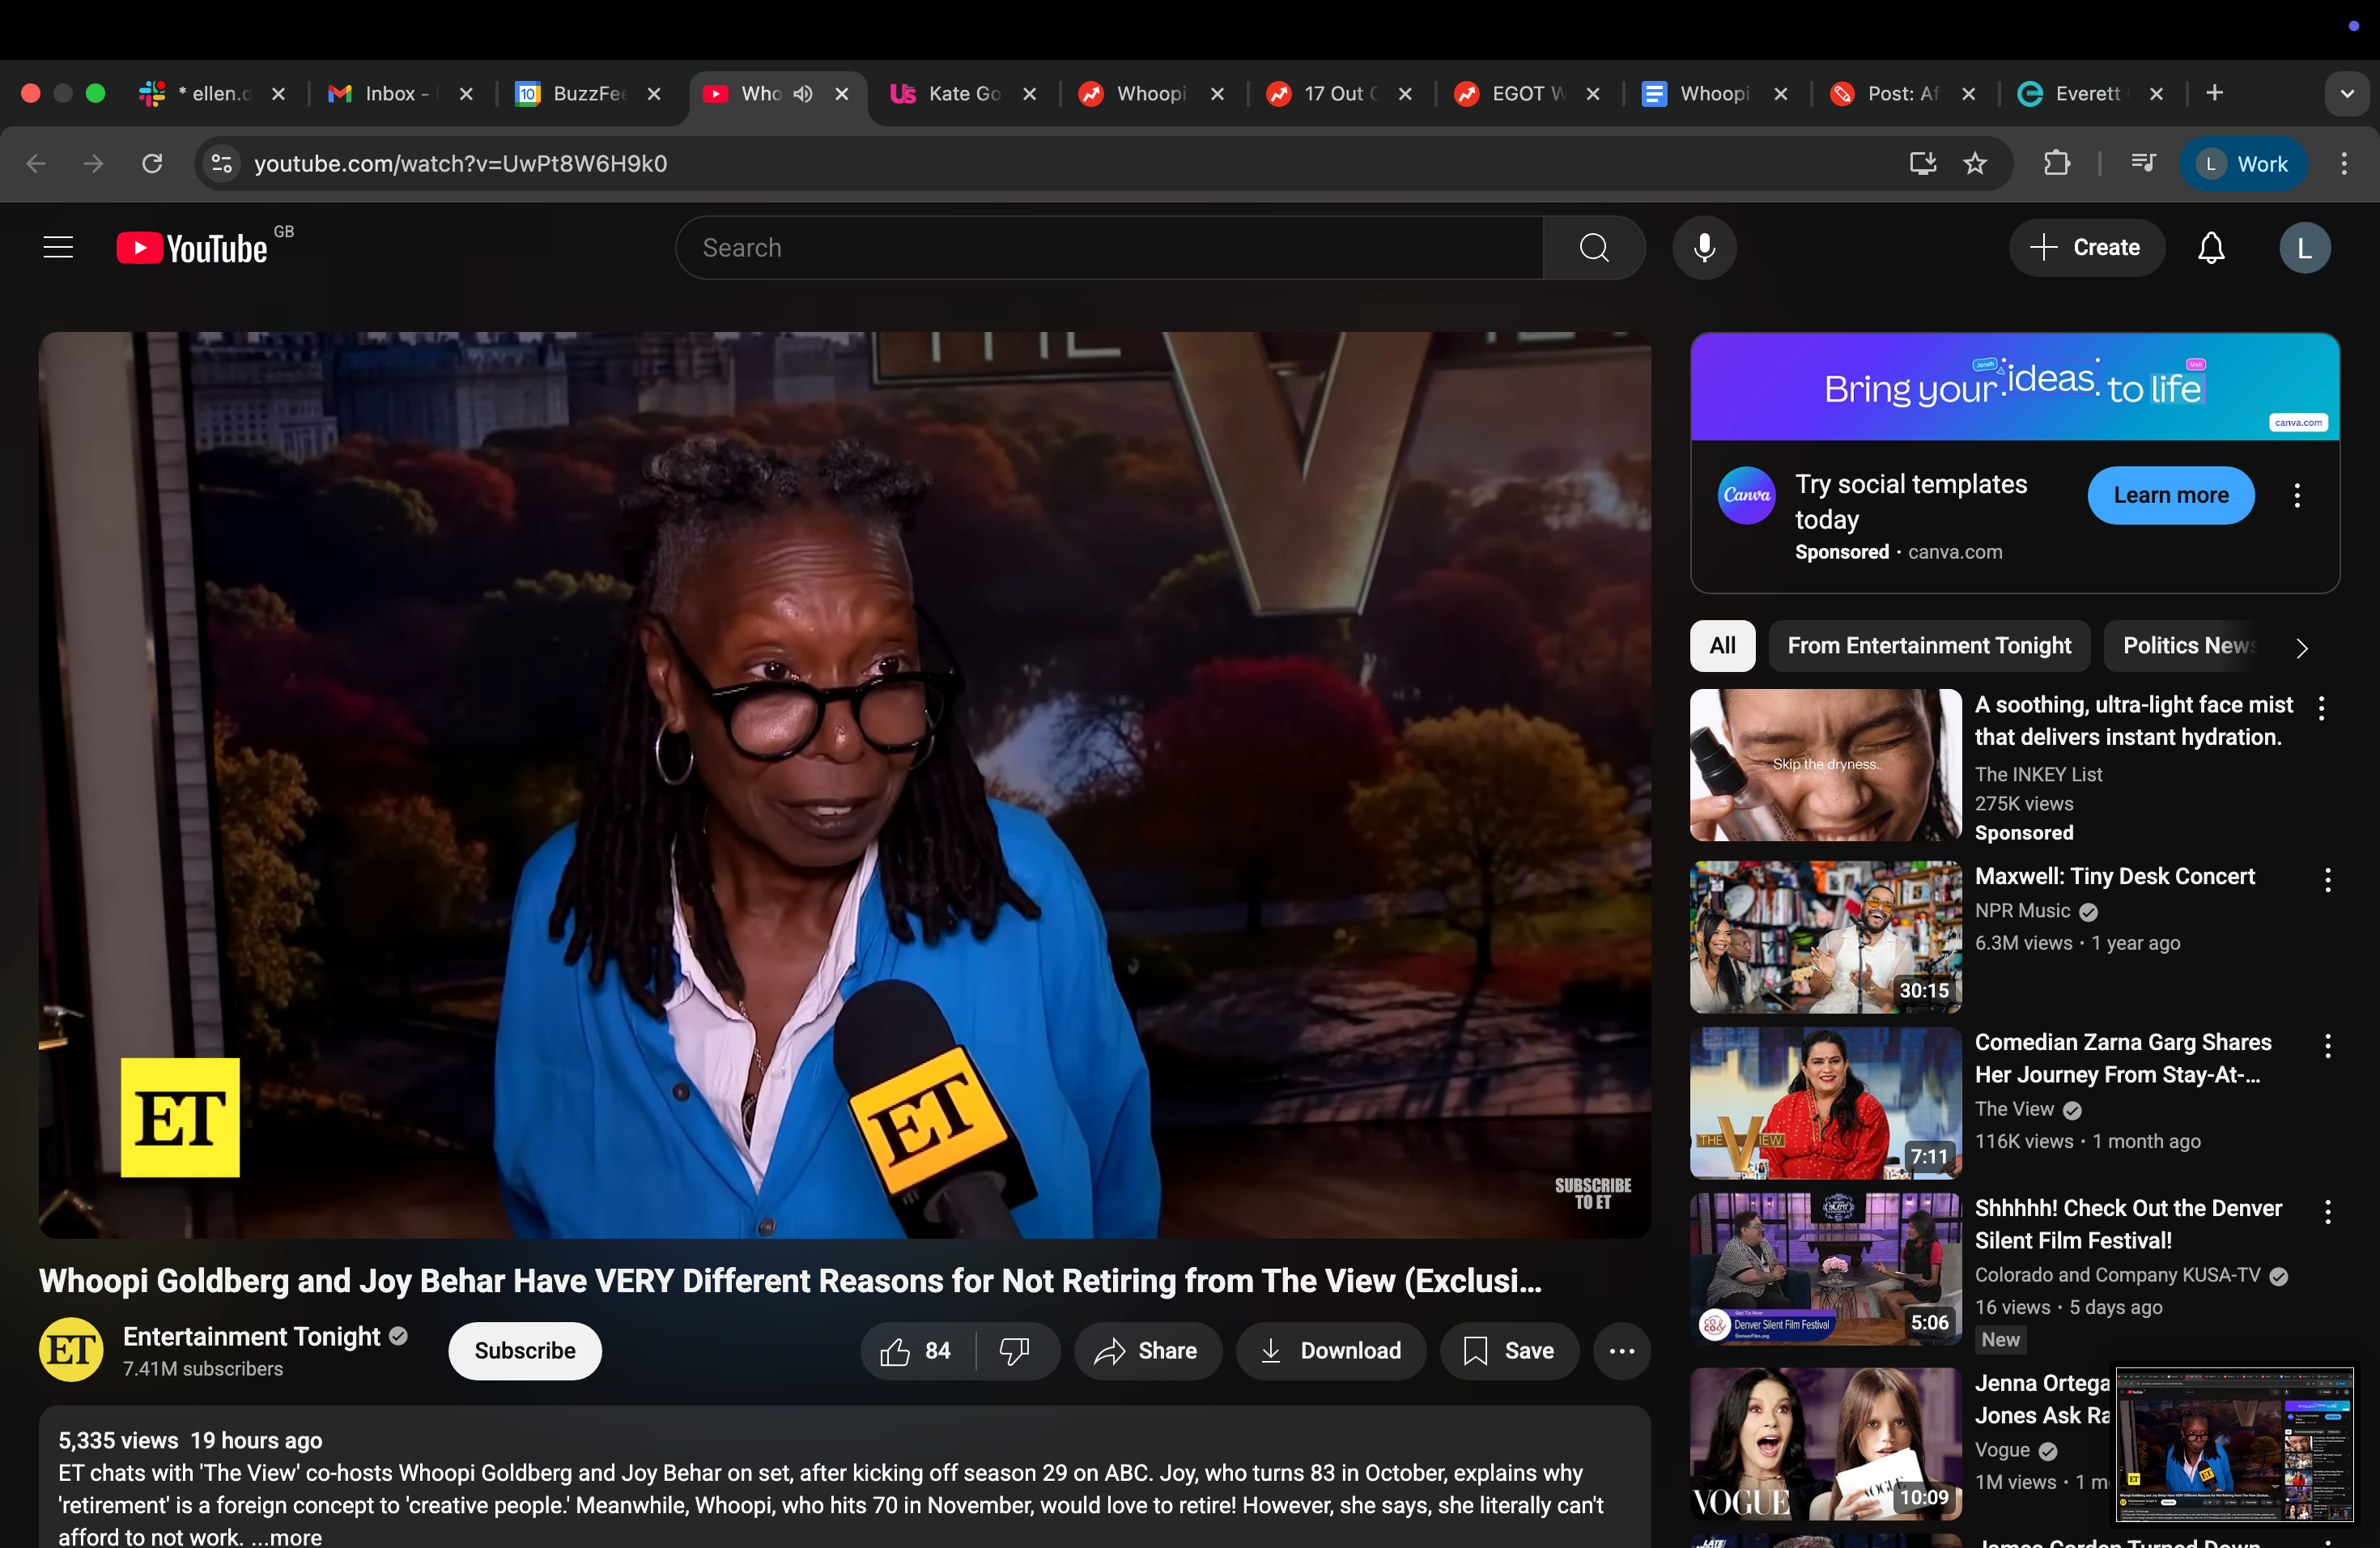Click into the YouTube search field

point(1108,247)
